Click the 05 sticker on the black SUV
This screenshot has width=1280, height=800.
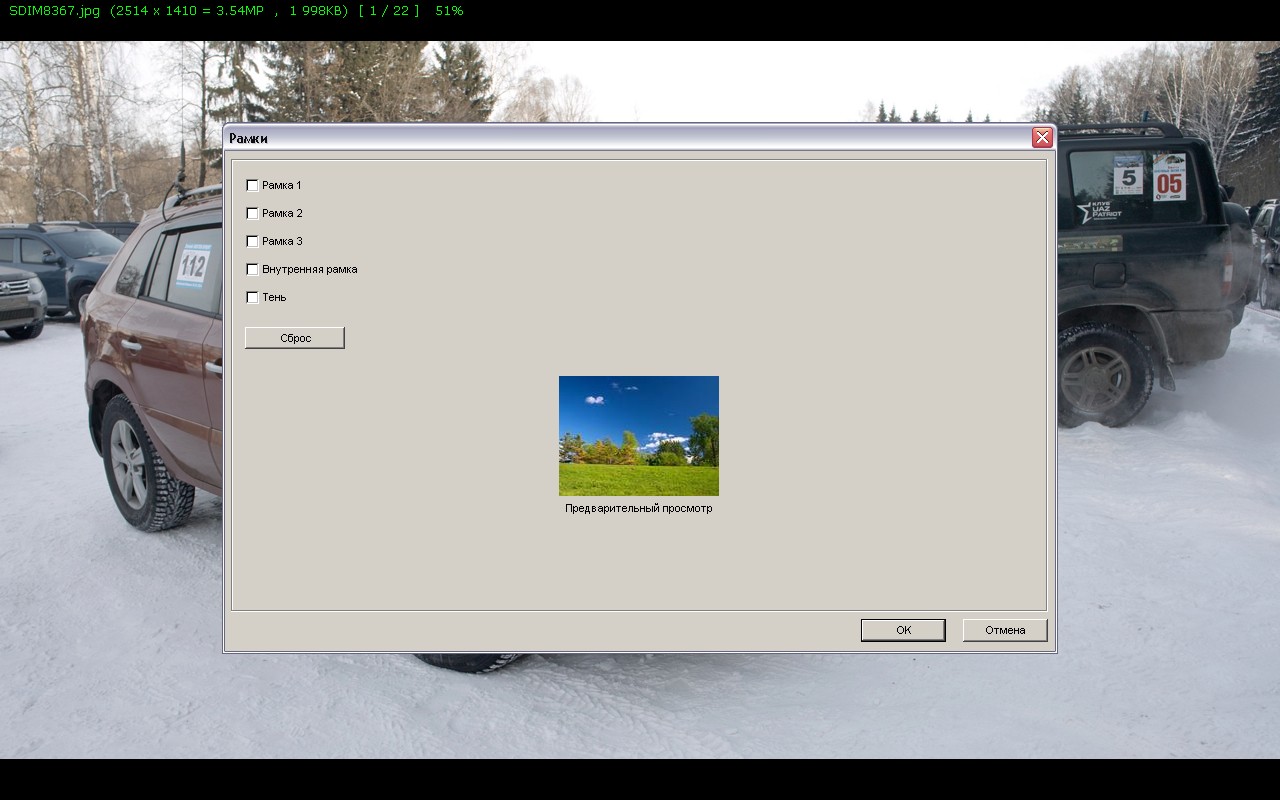point(1169,179)
